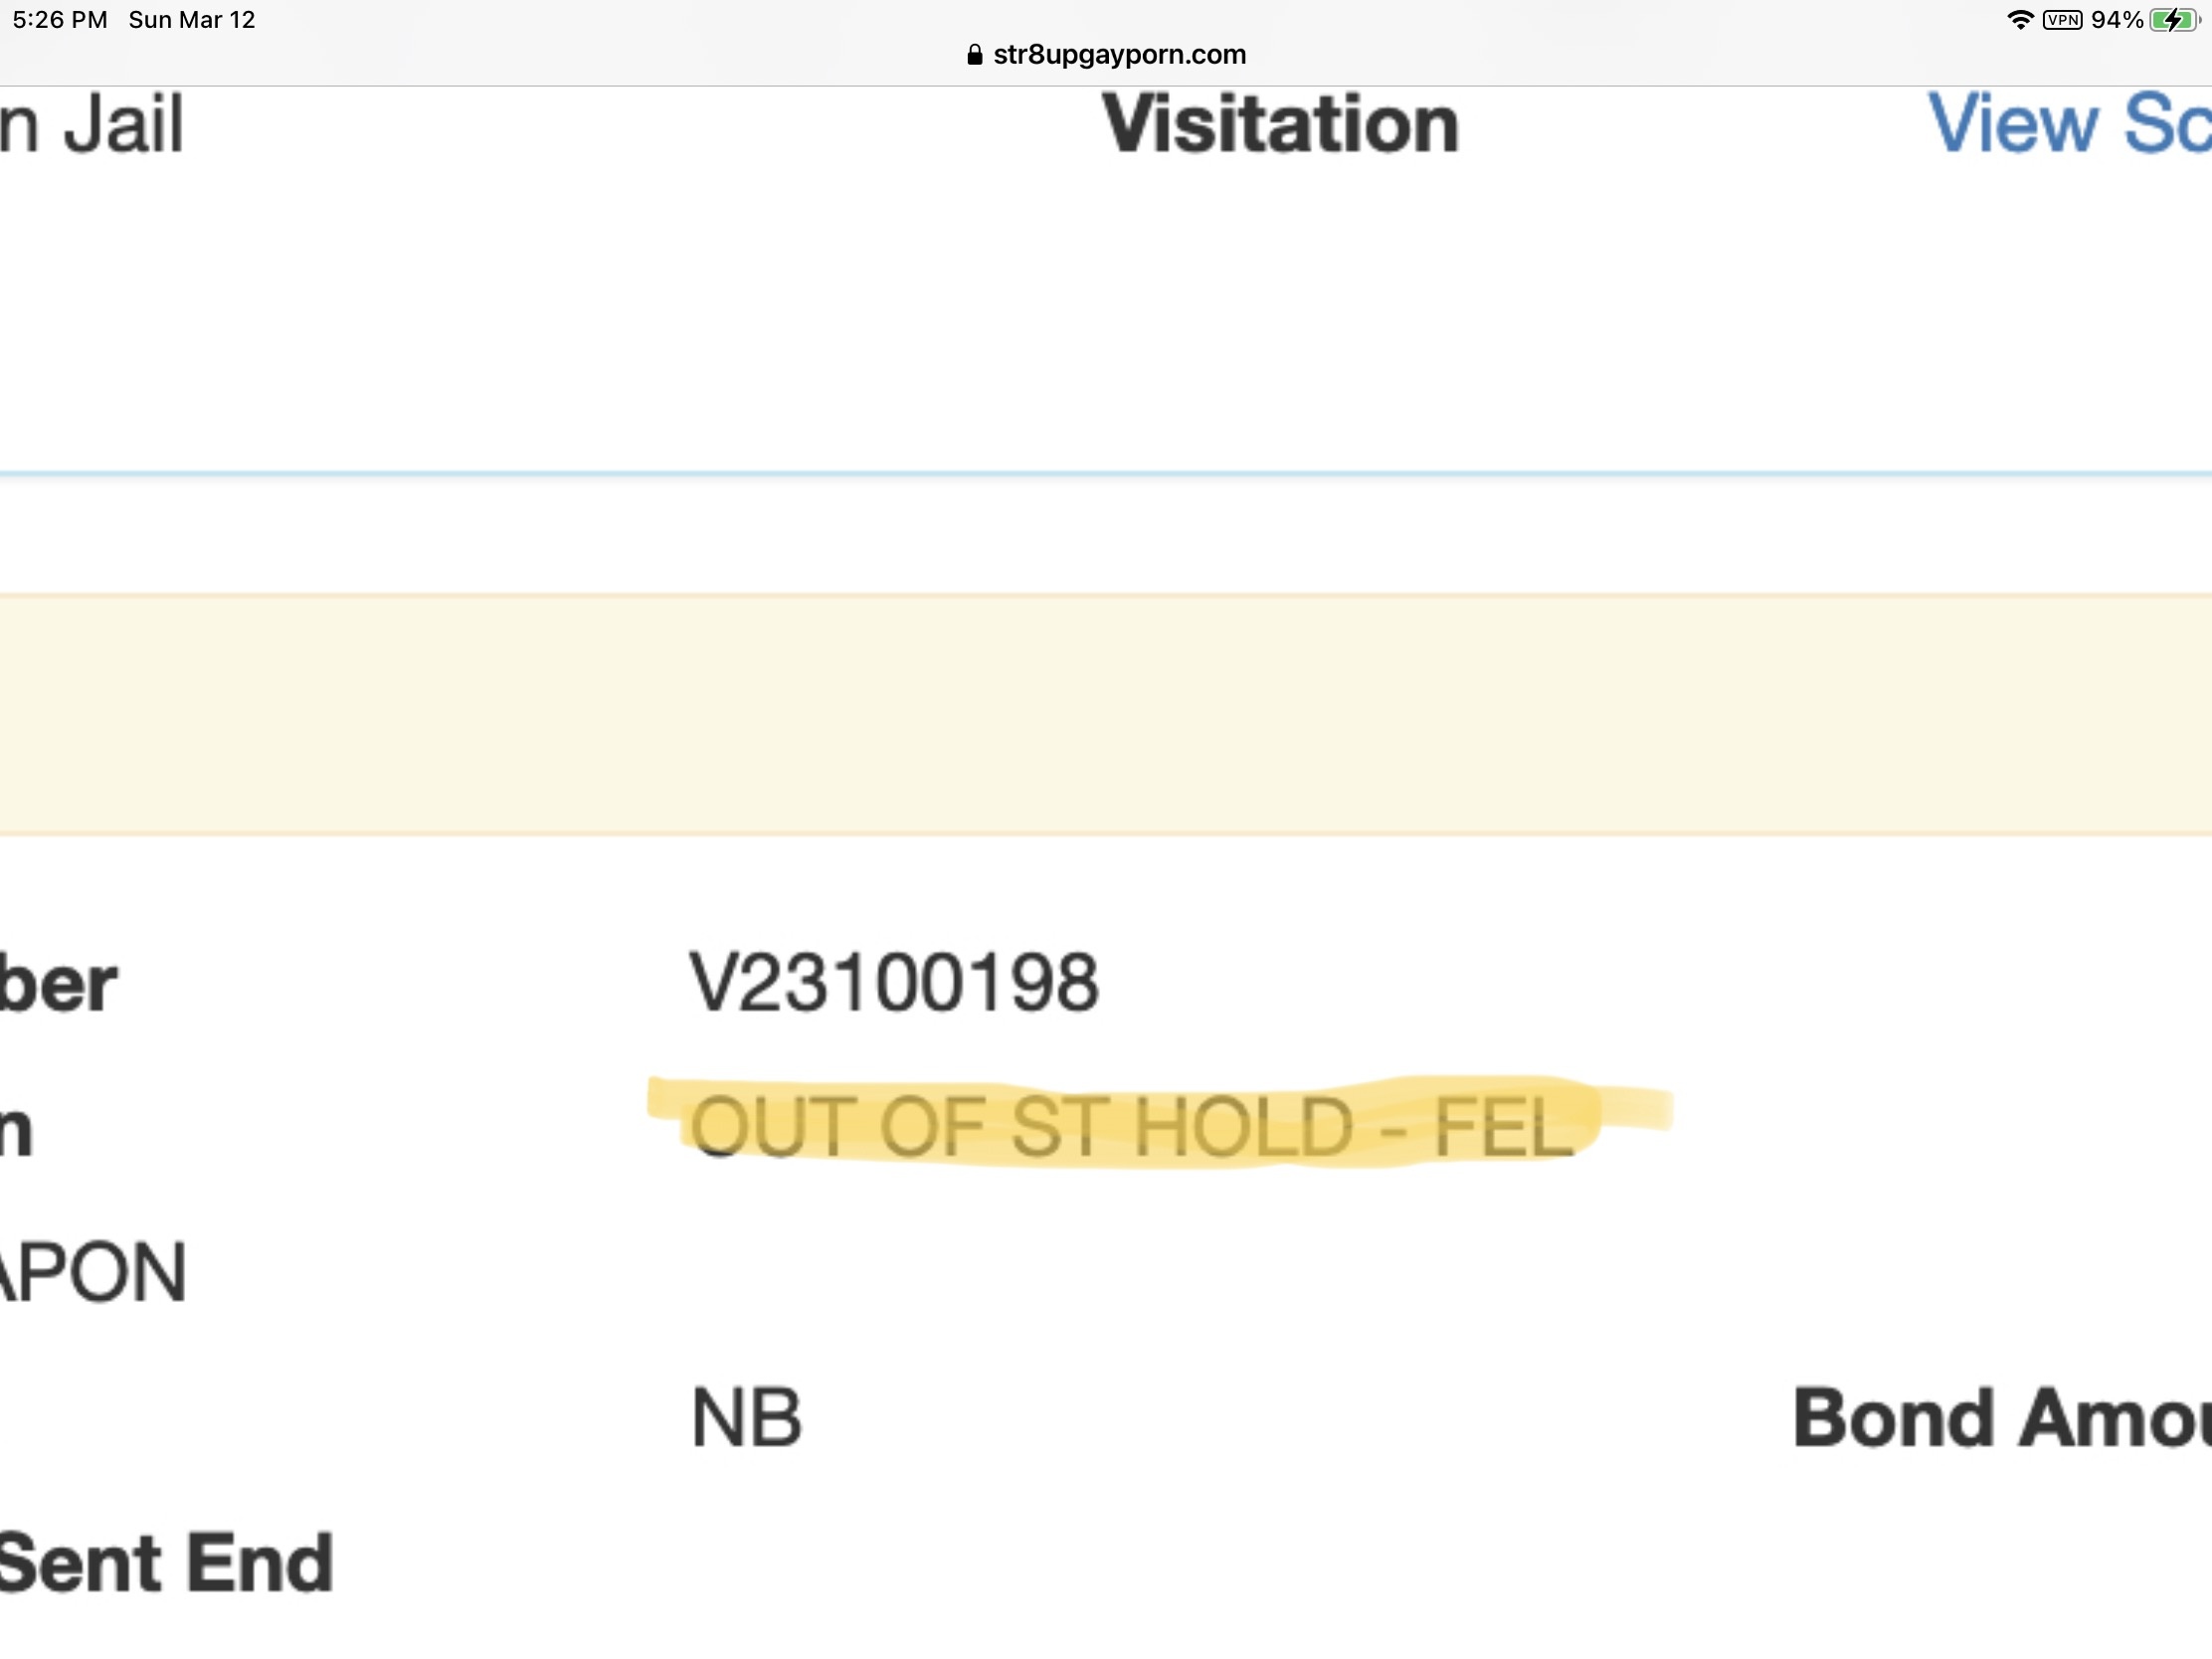Tap the pale yellow notice banner

coord(1106,714)
